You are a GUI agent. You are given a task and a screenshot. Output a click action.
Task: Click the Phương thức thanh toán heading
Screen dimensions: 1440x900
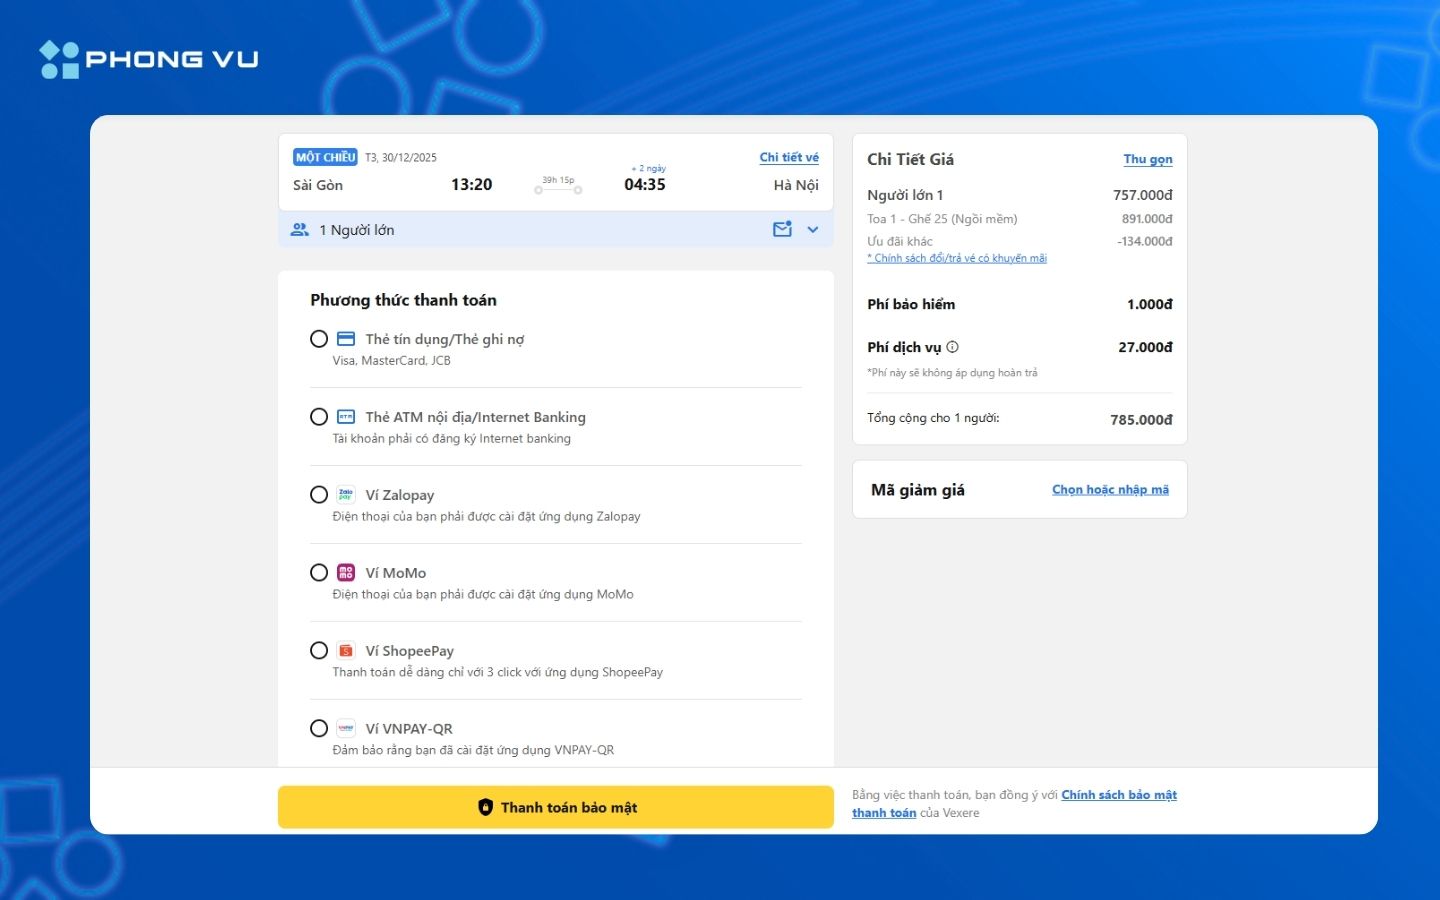pos(403,300)
